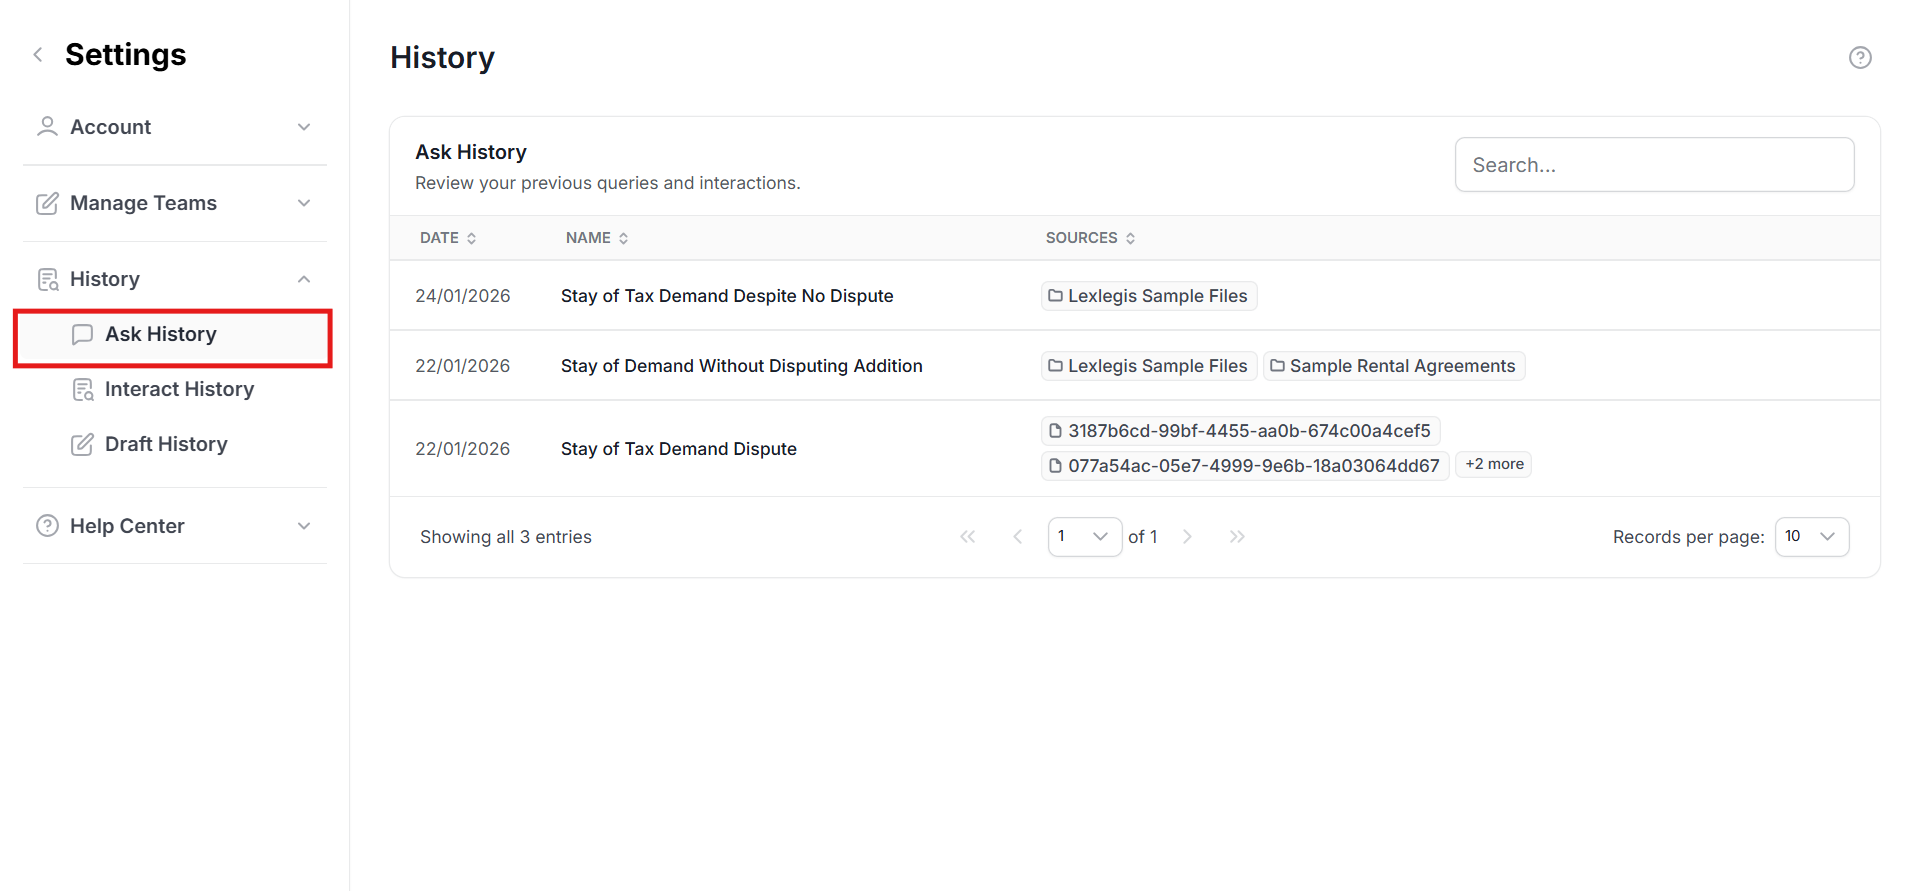Click the back arrow beside Settings
This screenshot has height=891, width=1918.
pos(38,55)
